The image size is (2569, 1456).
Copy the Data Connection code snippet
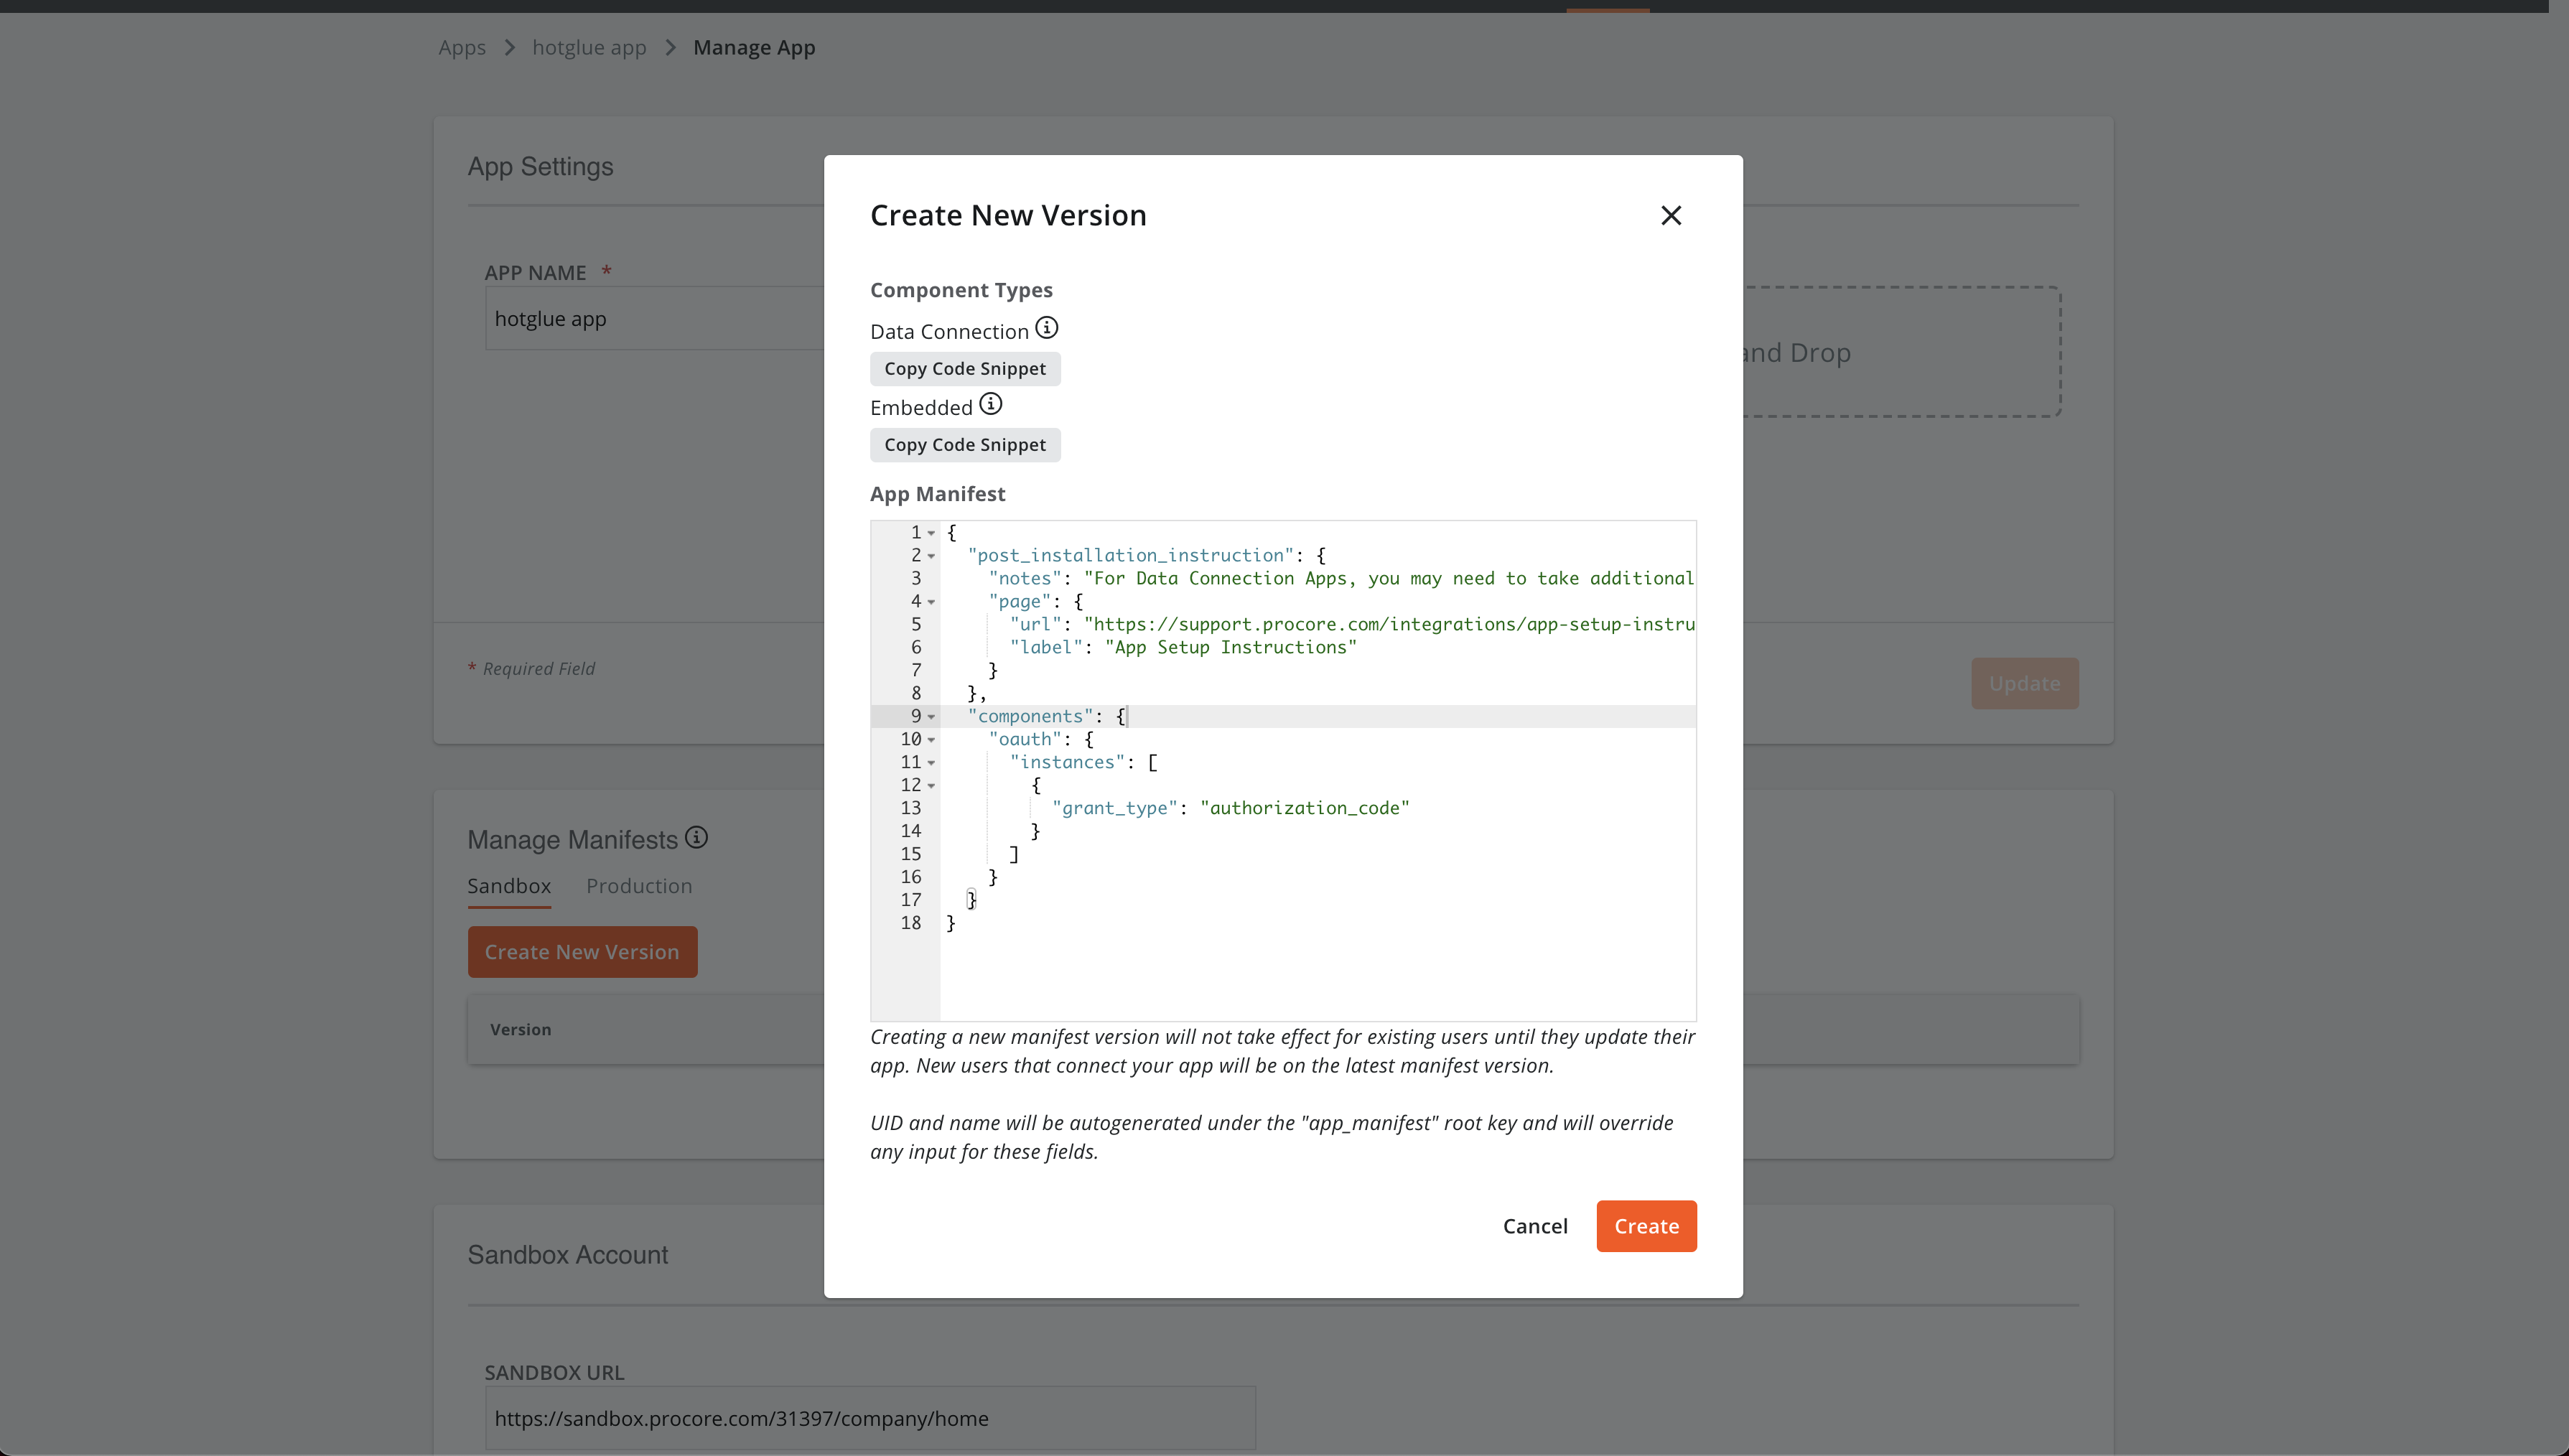click(x=965, y=369)
